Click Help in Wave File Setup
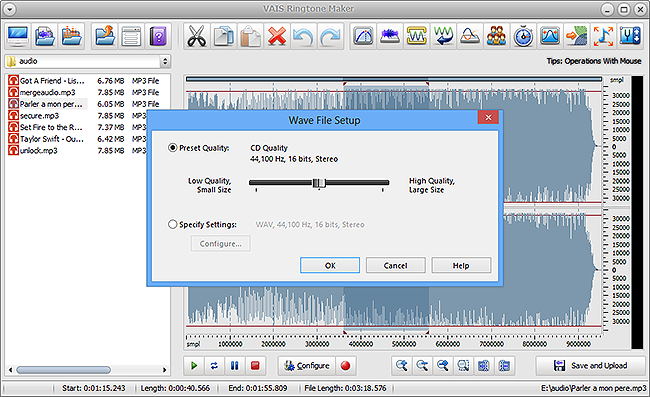The image size is (650, 397). [x=461, y=265]
